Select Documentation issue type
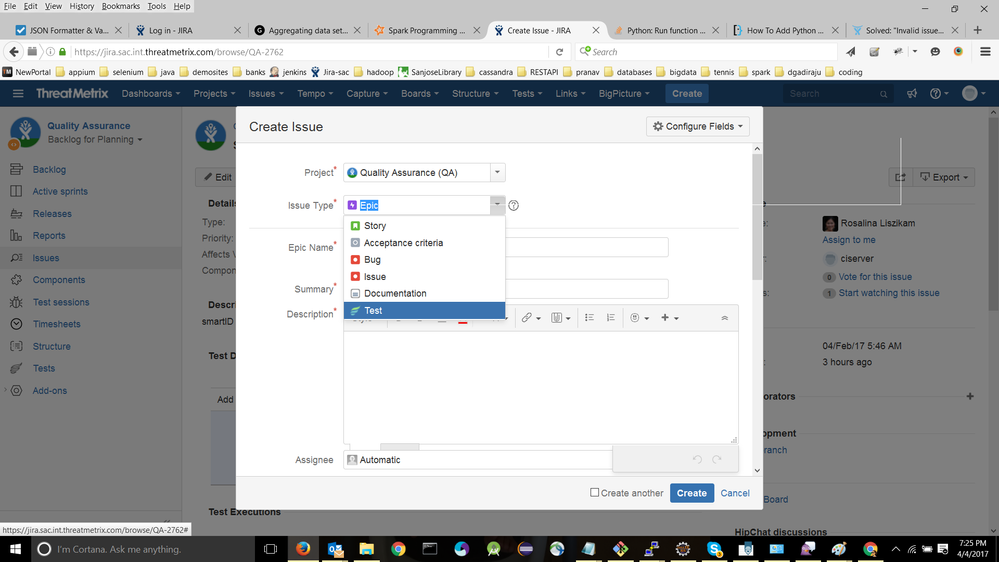 (424, 293)
